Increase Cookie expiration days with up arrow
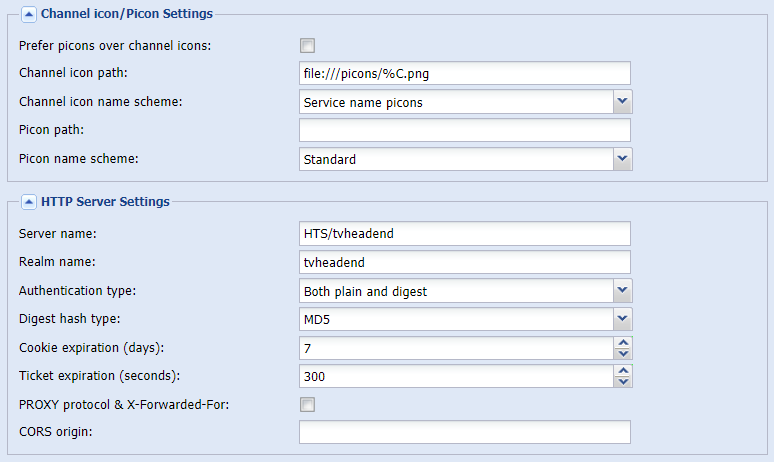The width and height of the screenshot is (774, 462). point(623,343)
